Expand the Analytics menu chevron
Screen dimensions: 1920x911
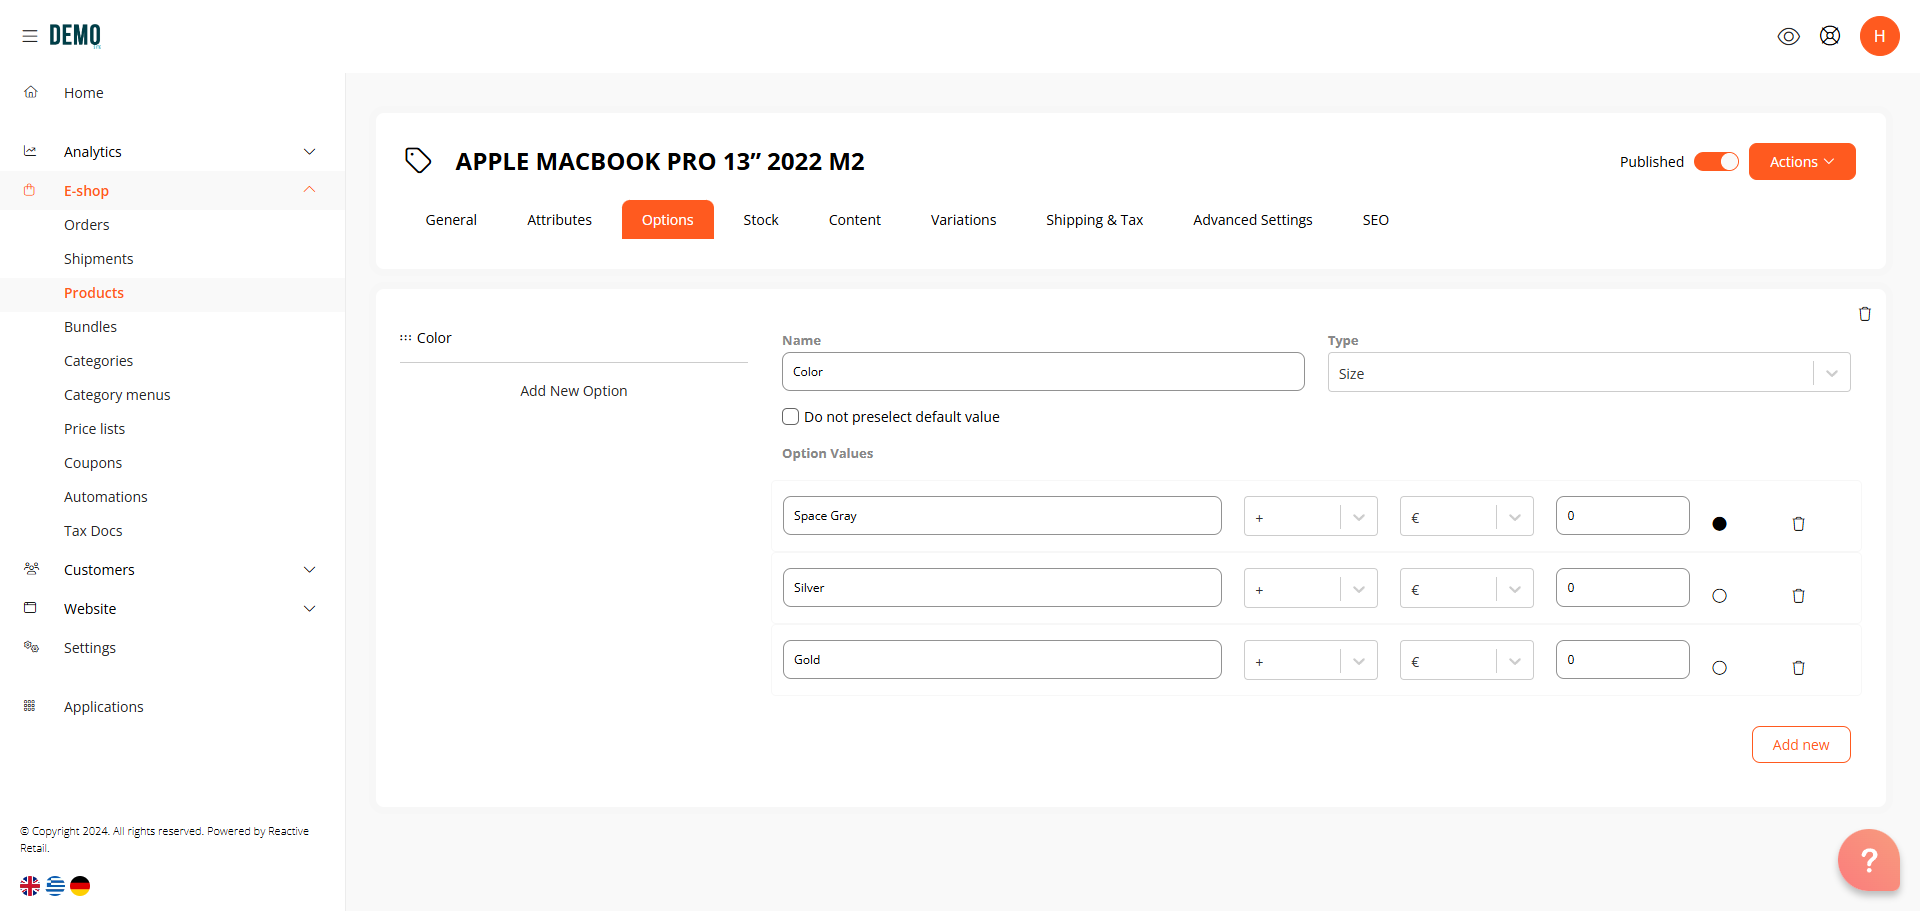click(x=309, y=151)
